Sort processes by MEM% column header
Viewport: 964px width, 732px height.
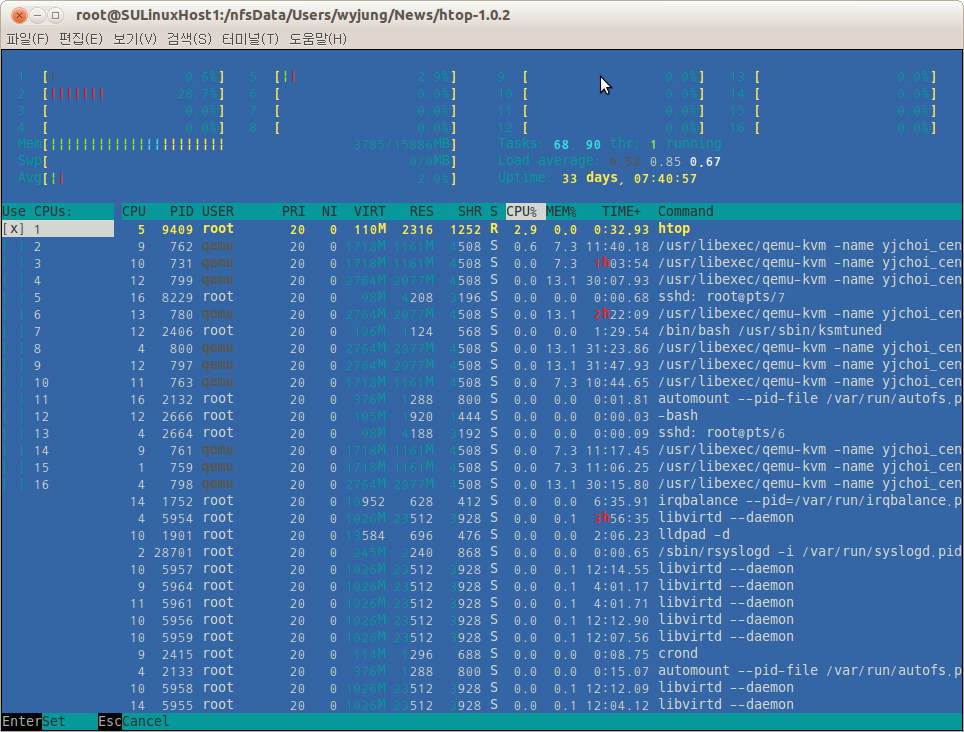tap(561, 211)
